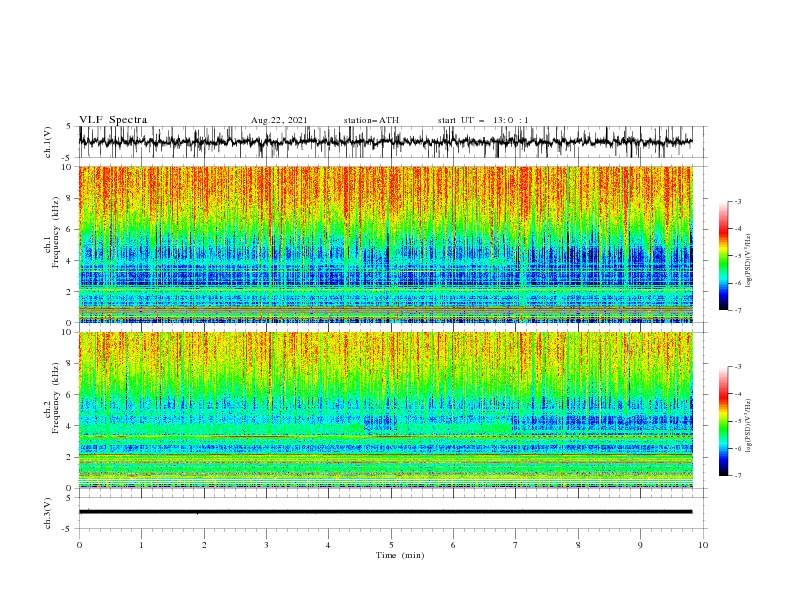Click tick label "1" on the Time axis
The height and width of the screenshot is (612, 792).
(141, 545)
